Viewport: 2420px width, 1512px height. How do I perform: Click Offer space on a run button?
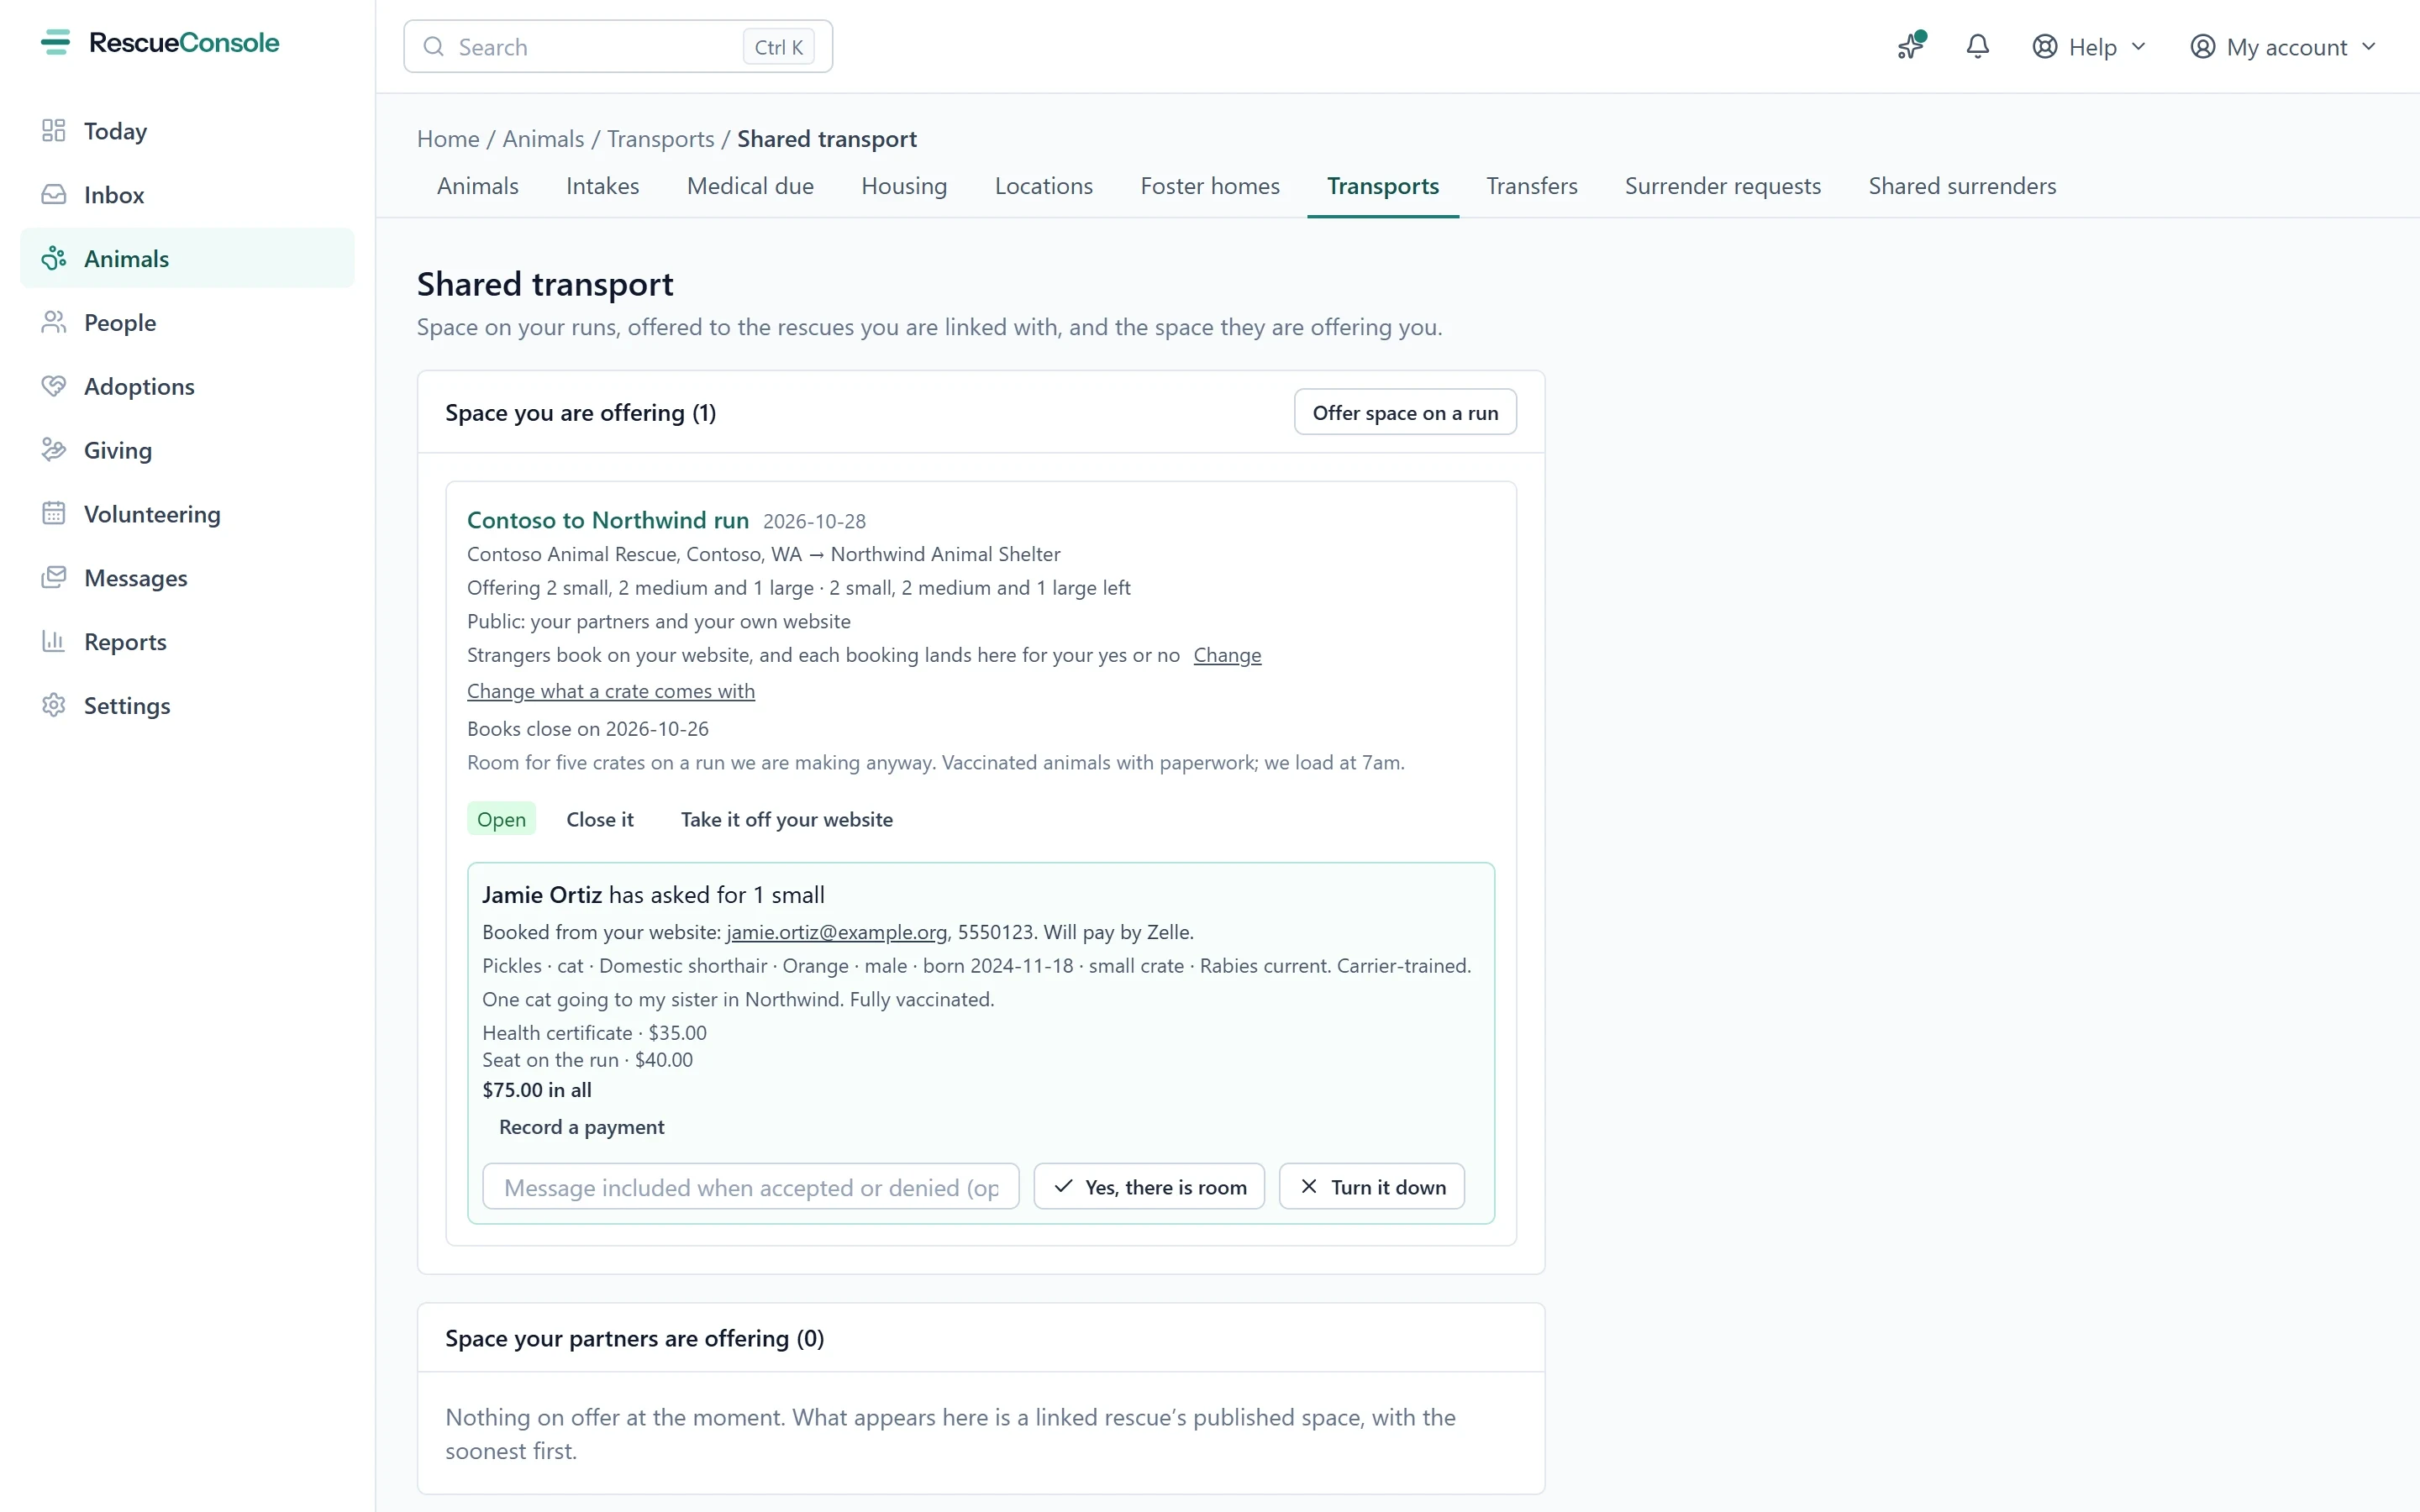click(x=1405, y=413)
